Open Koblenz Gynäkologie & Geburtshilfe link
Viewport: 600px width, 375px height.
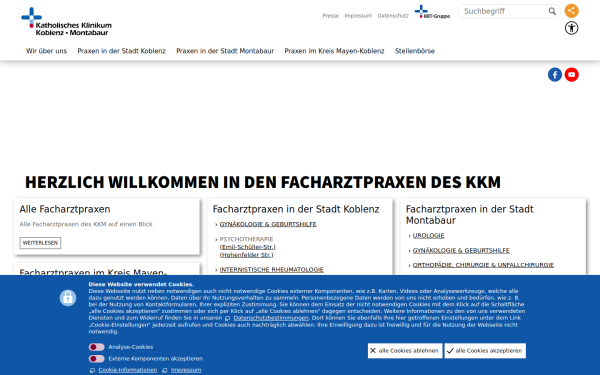pyautogui.click(x=268, y=224)
